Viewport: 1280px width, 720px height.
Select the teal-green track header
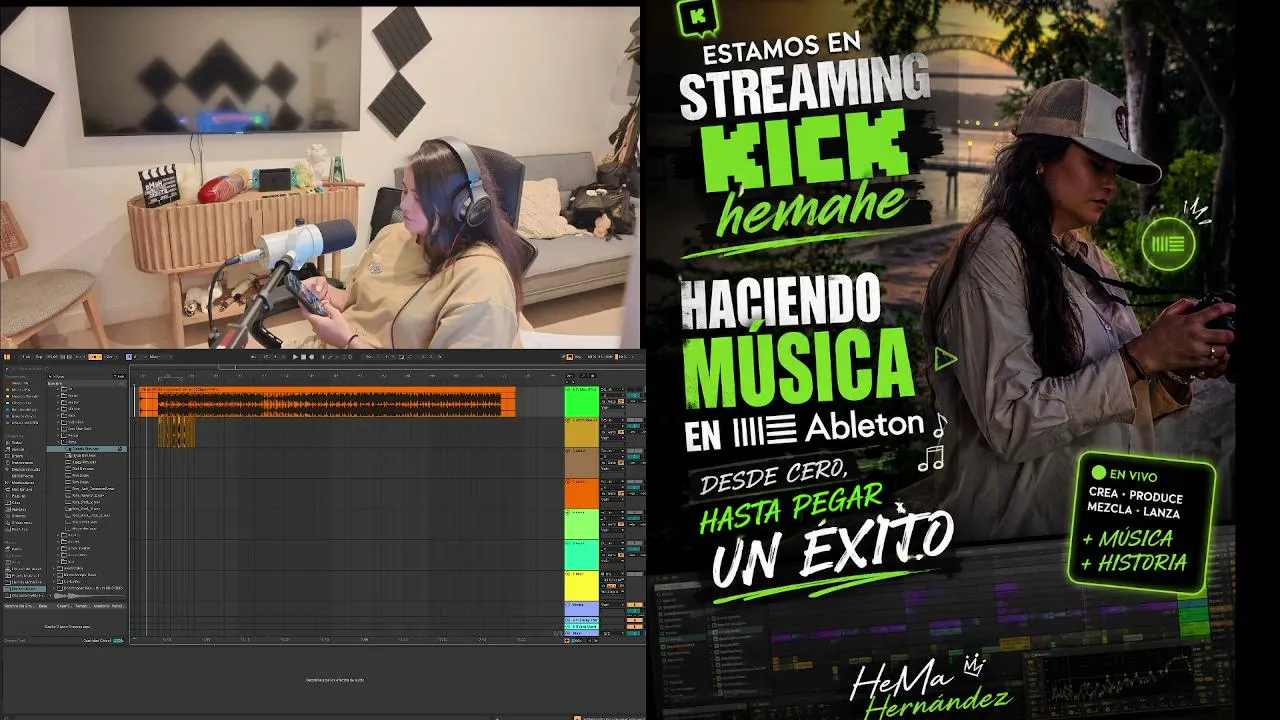(x=581, y=555)
